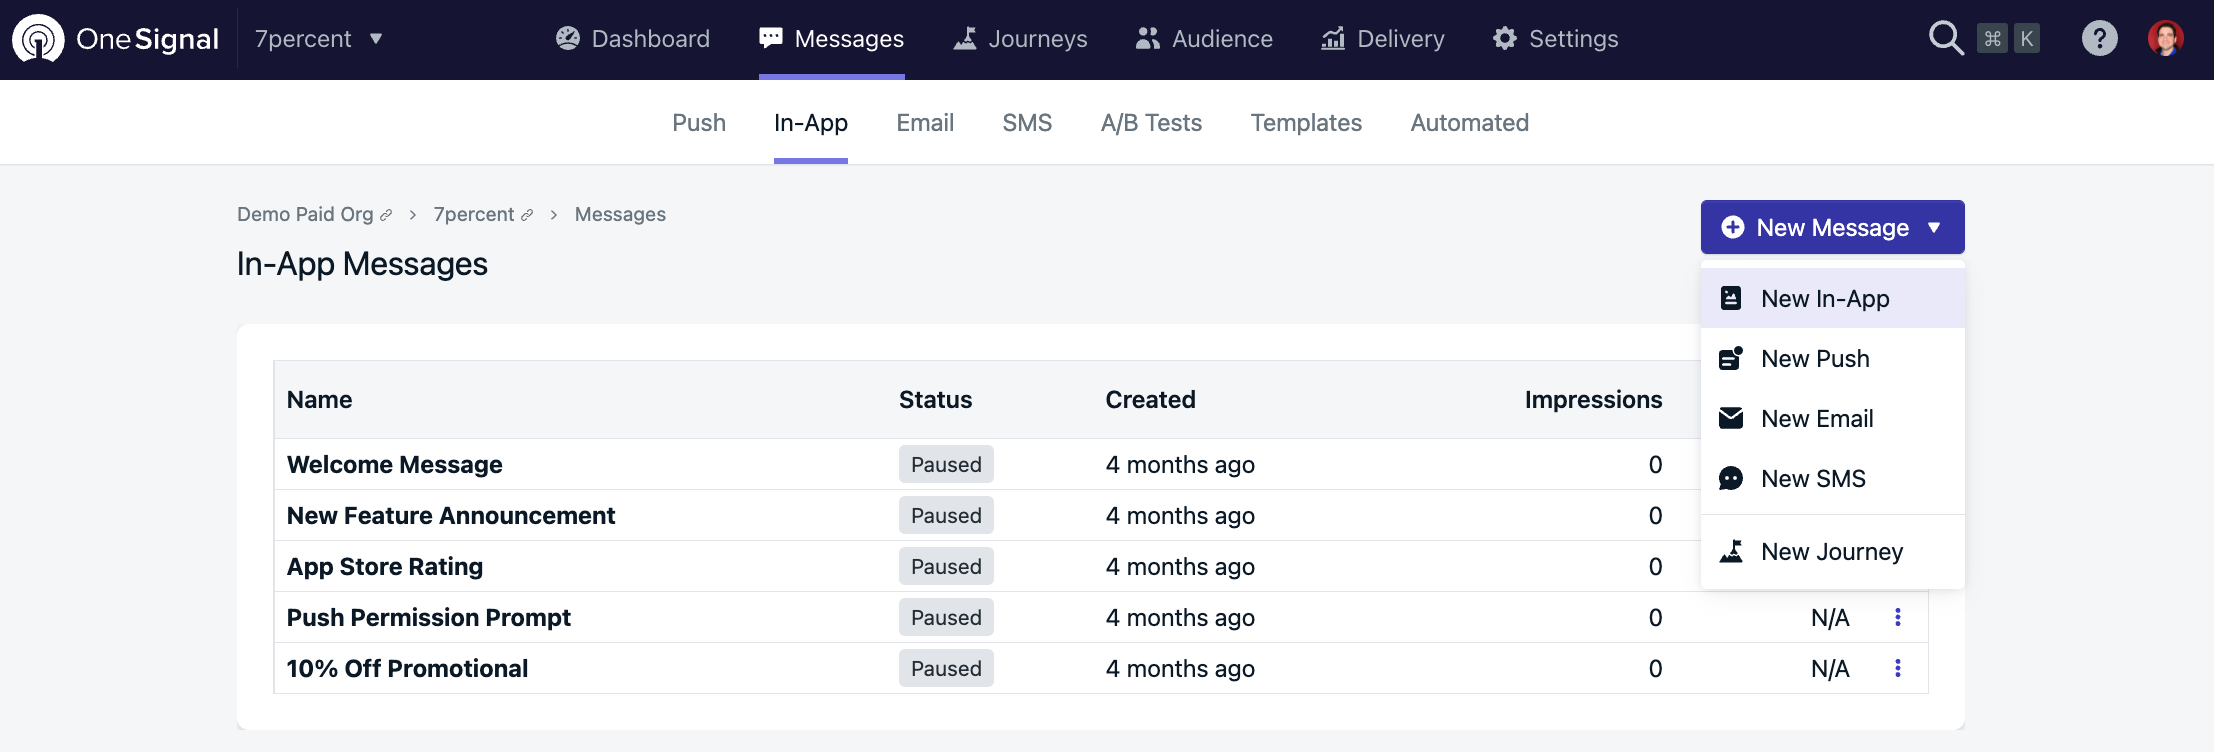
Task: Click the OneSignal logo icon
Action: pyautogui.click(x=38, y=39)
